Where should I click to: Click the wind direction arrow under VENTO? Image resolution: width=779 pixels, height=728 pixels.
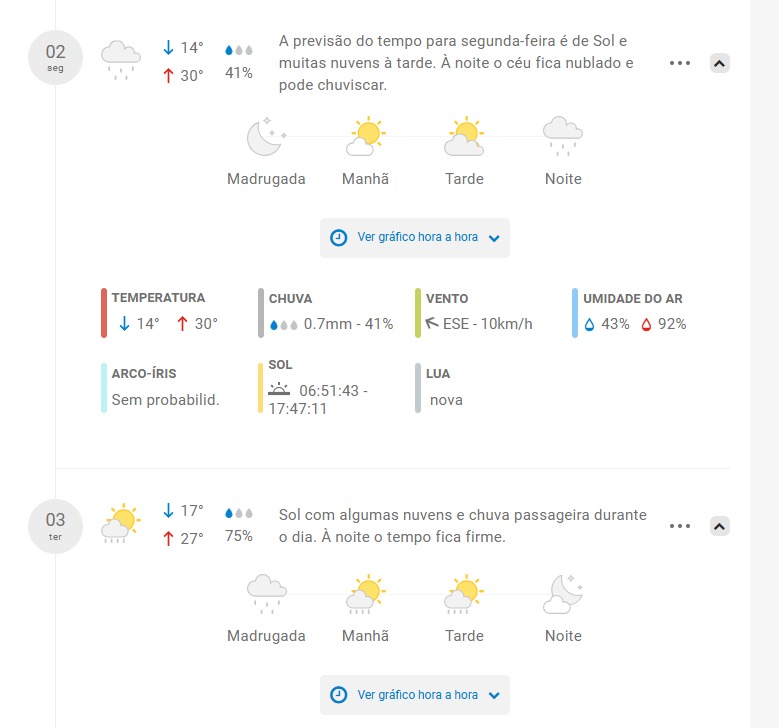(432, 324)
